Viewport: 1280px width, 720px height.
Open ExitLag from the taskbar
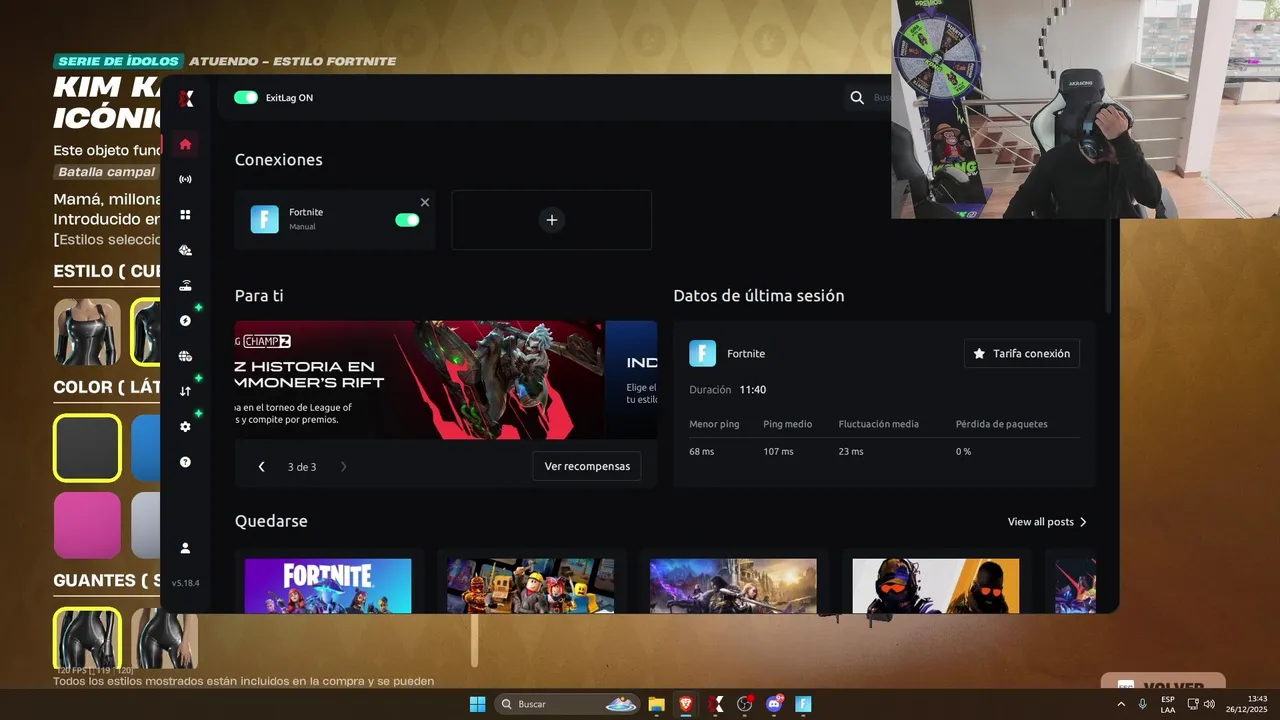click(x=716, y=704)
